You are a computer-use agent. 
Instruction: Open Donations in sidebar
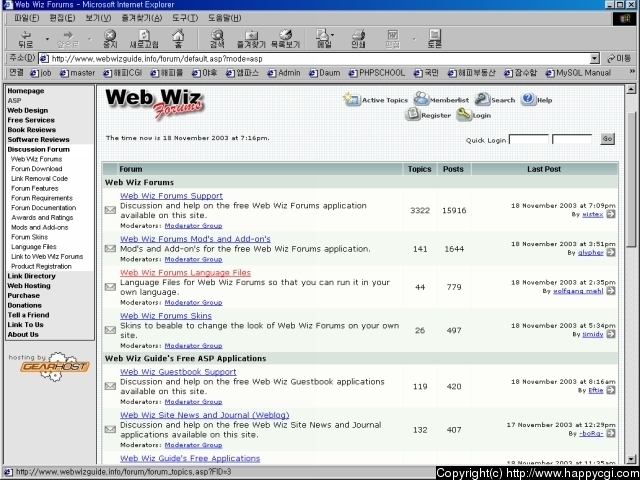tap(24, 305)
